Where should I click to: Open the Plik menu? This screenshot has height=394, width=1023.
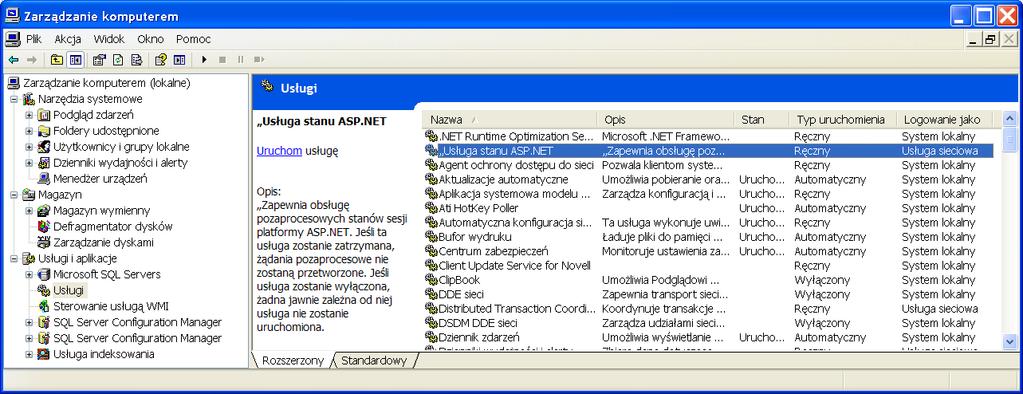pyautogui.click(x=34, y=39)
